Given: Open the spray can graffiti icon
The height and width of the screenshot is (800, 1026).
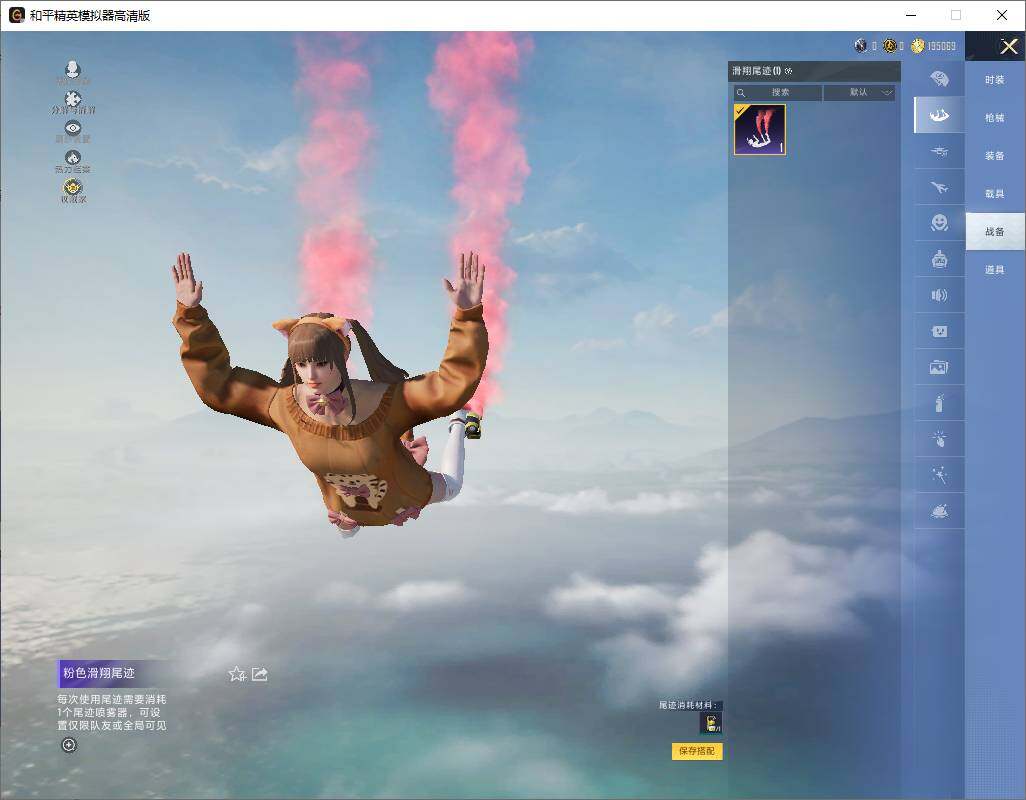Looking at the screenshot, I should click(940, 404).
